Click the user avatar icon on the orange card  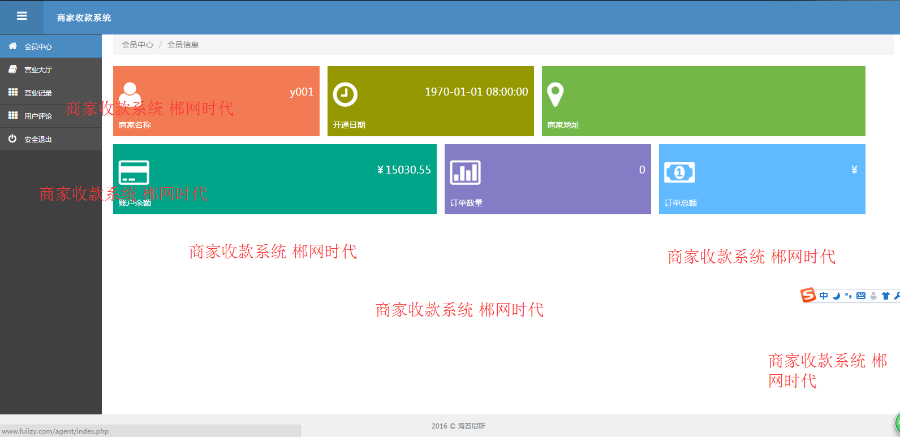click(130, 94)
